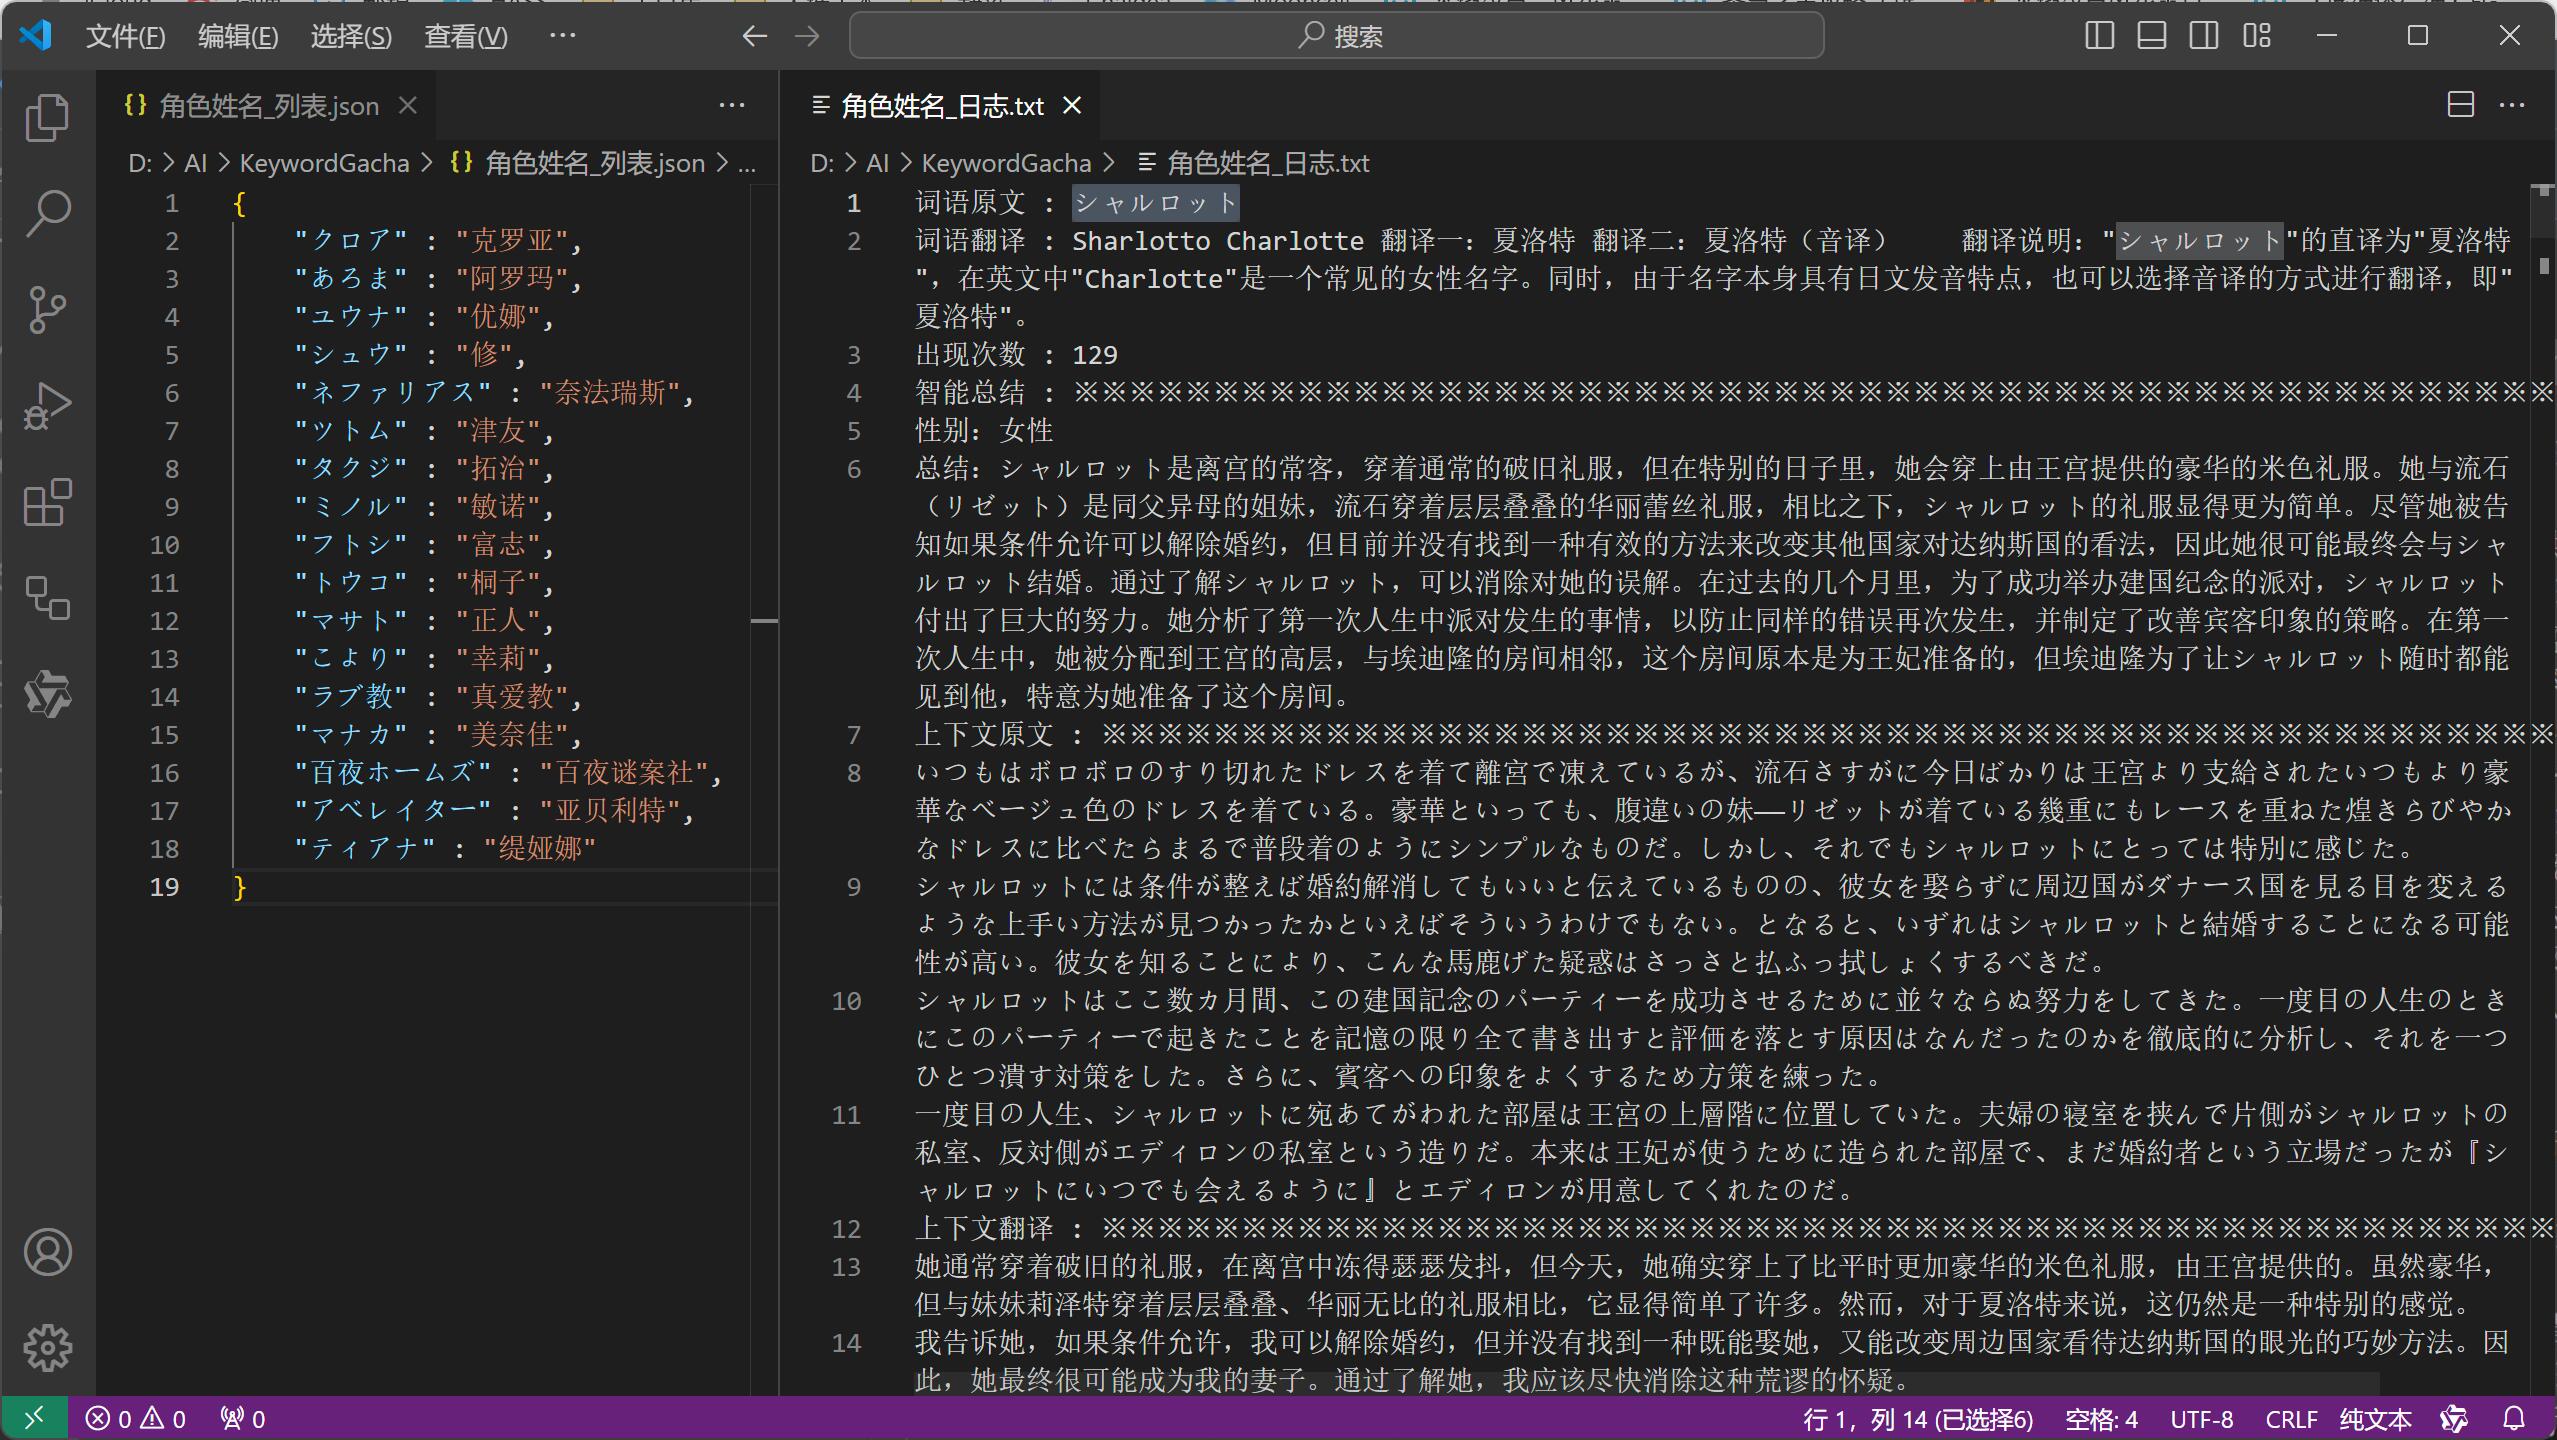Toggle panel layout icon
Viewport: 2557px width, 1440px height.
pos(2152,36)
